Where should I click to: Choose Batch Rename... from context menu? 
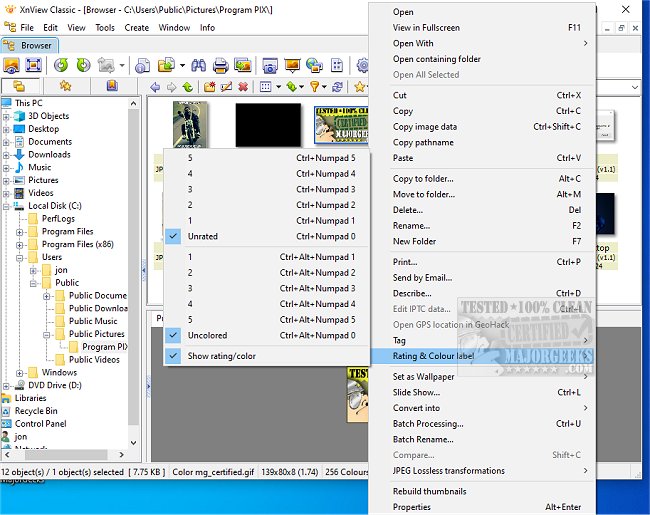pos(422,440)
